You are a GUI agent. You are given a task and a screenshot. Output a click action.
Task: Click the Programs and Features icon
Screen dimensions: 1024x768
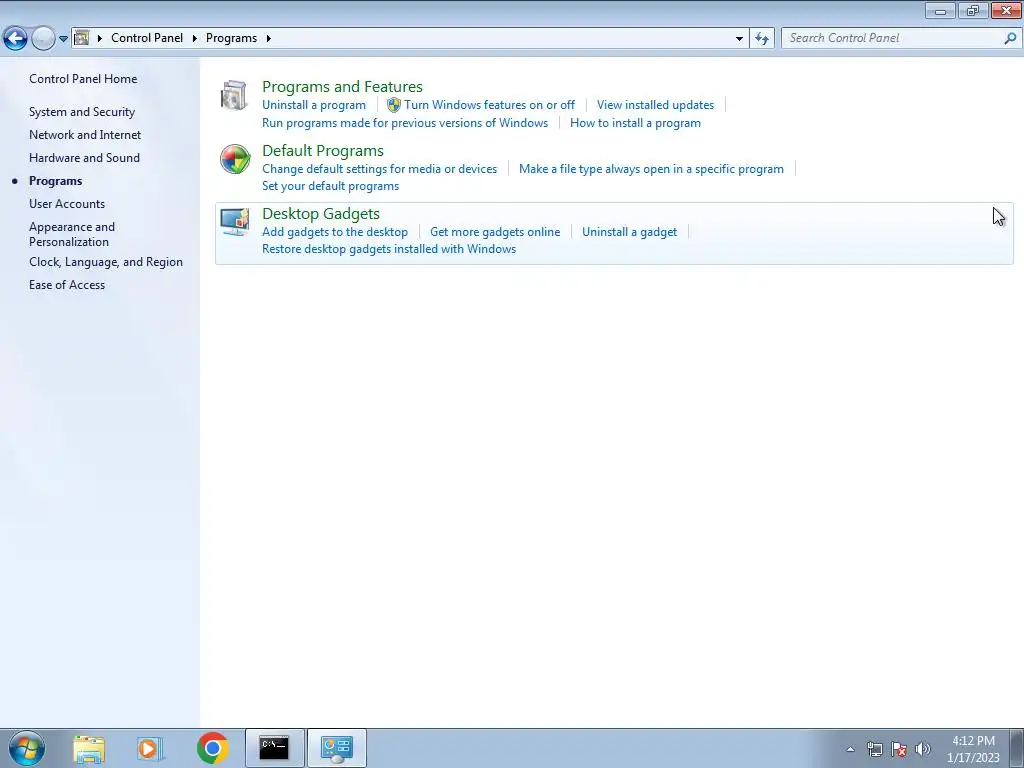pos(234,96)
